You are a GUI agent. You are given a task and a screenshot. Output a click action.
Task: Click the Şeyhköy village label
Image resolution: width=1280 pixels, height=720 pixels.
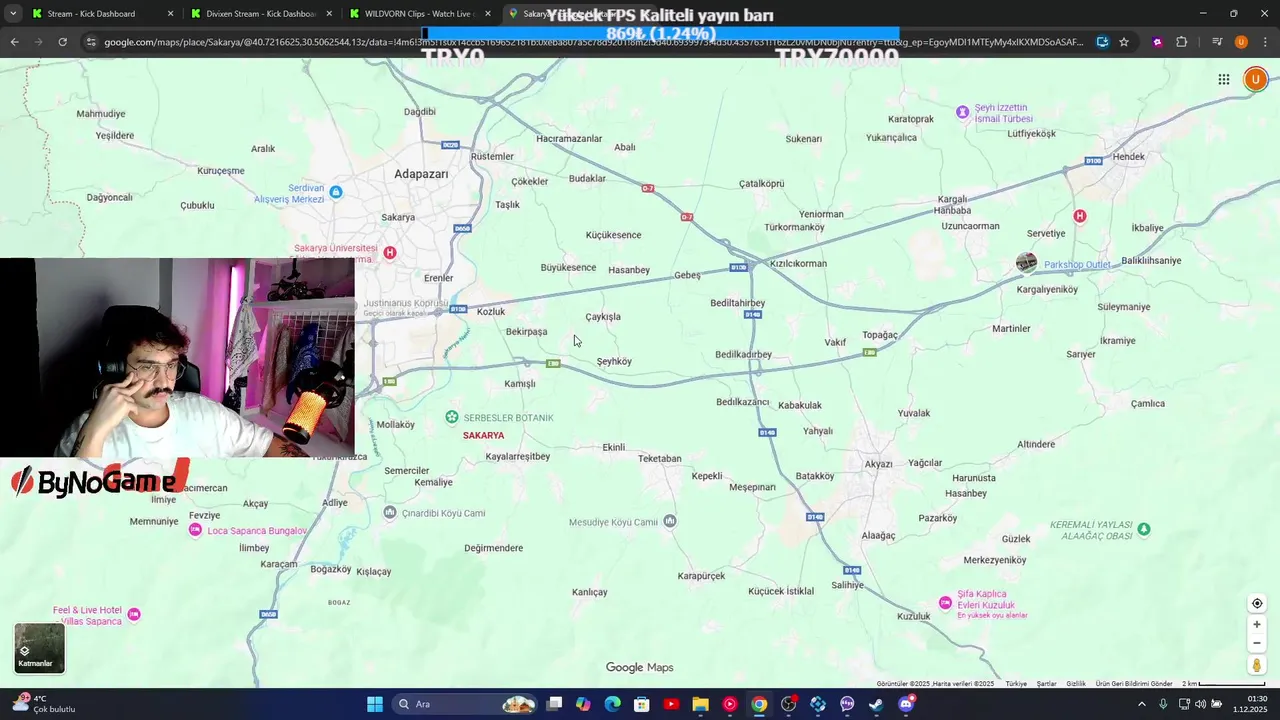click(614, 362)
